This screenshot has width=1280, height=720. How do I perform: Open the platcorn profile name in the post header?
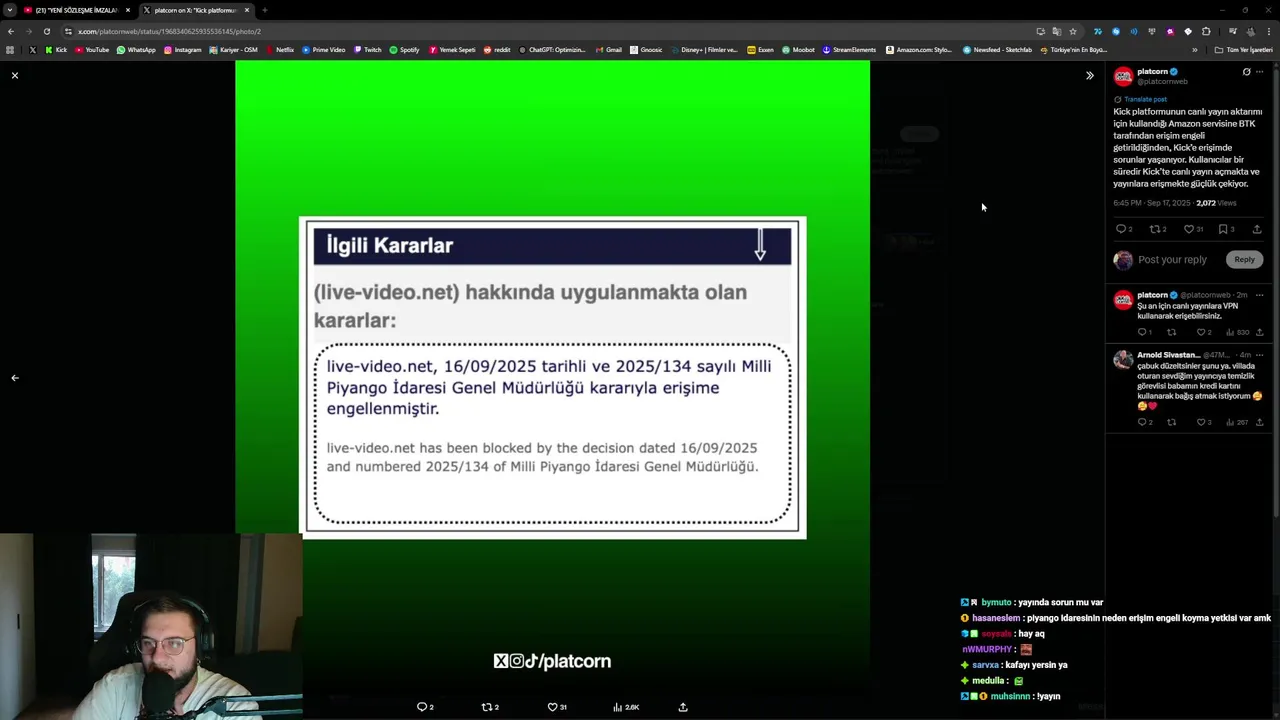(x=1152, y=72)
